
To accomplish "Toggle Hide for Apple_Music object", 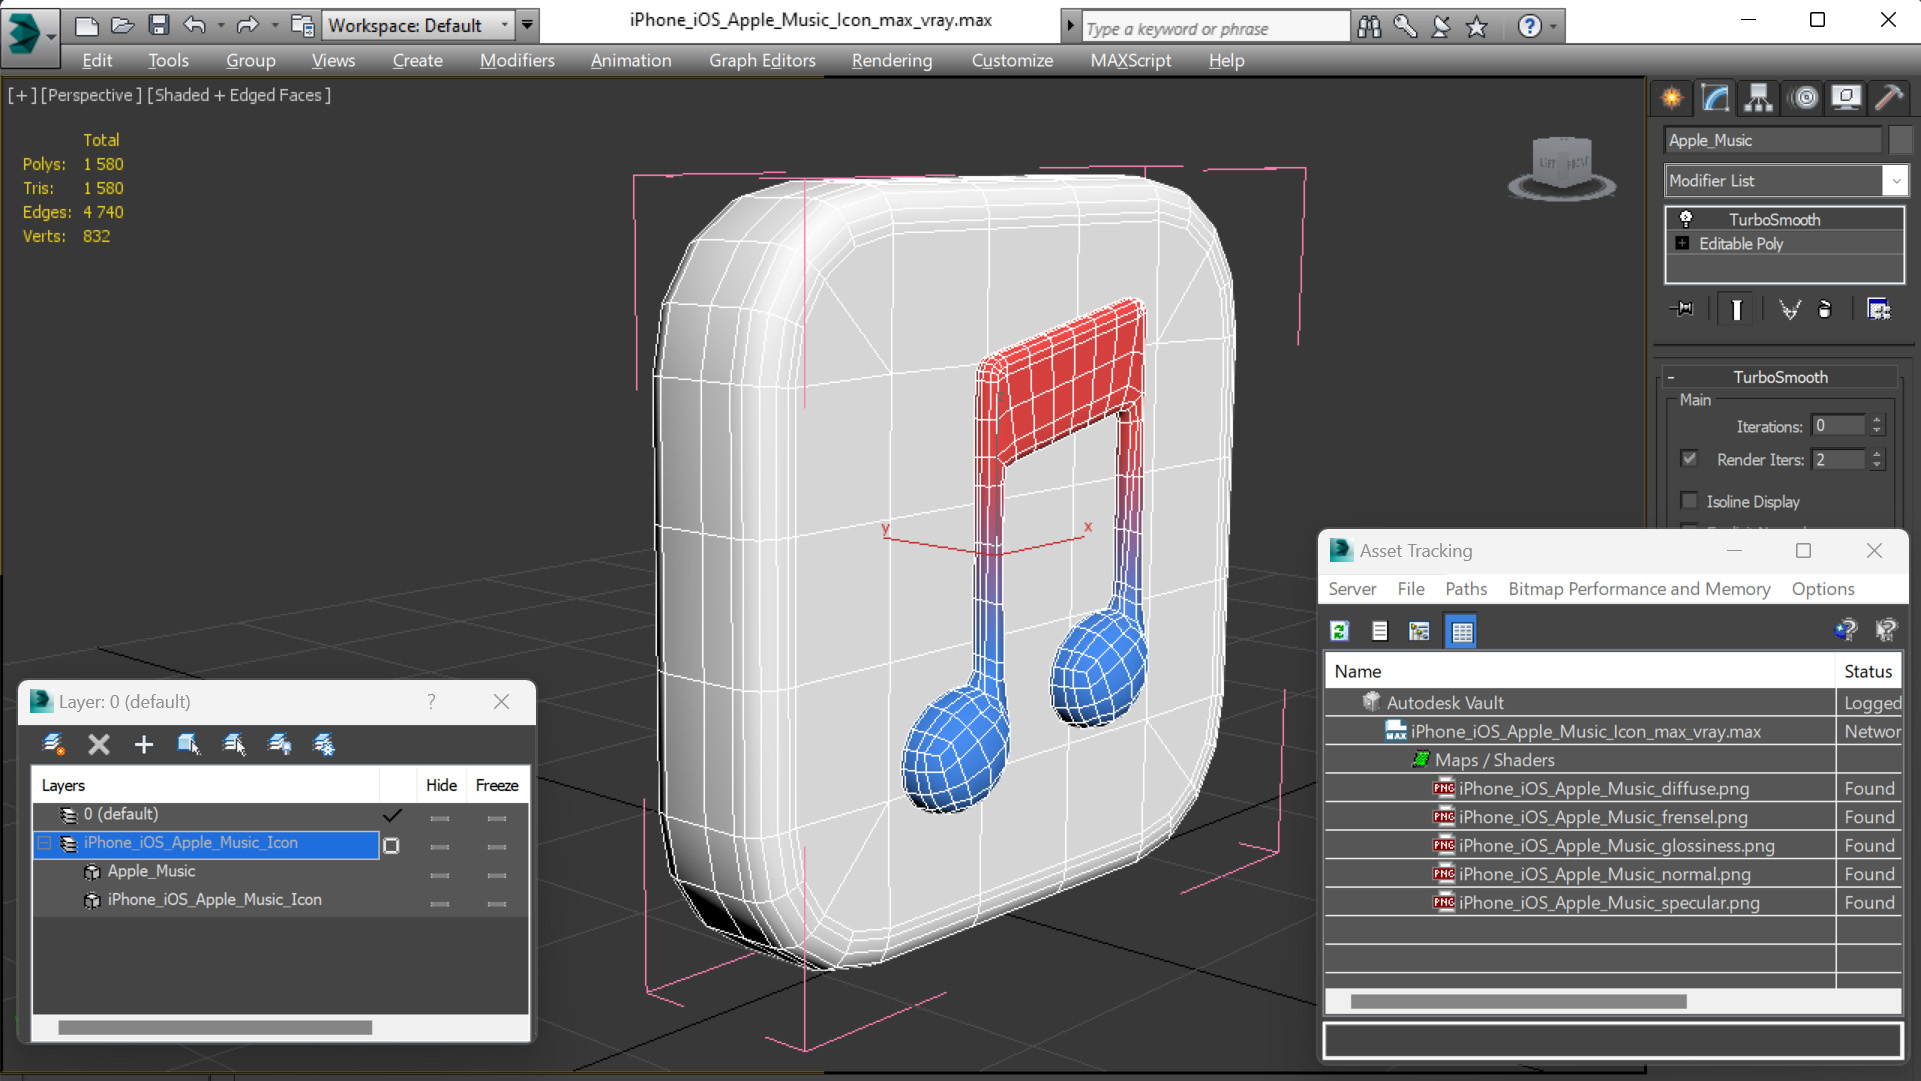I will 439,875.
